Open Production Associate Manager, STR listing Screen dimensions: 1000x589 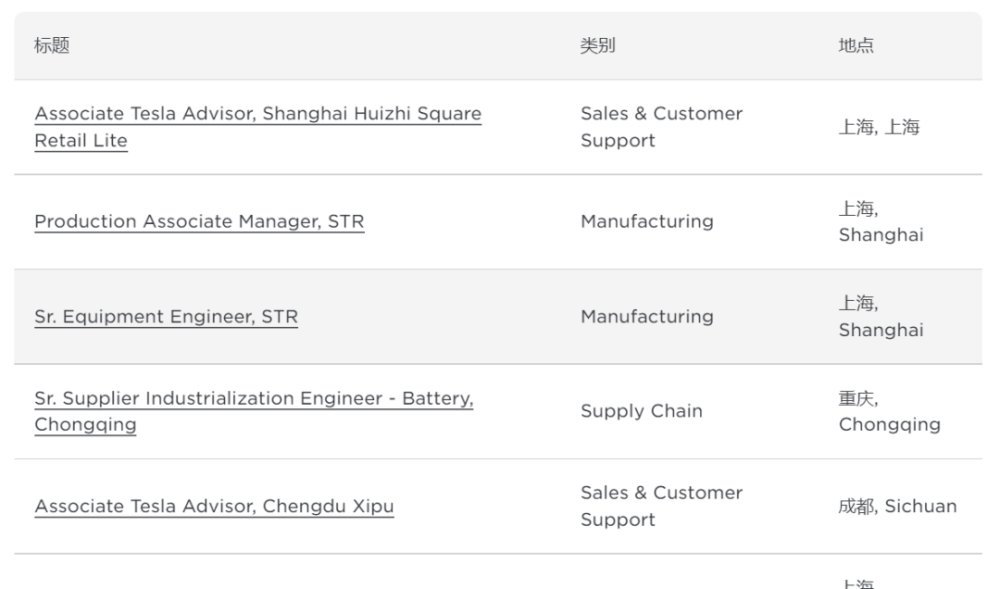(x=199, y=222)
